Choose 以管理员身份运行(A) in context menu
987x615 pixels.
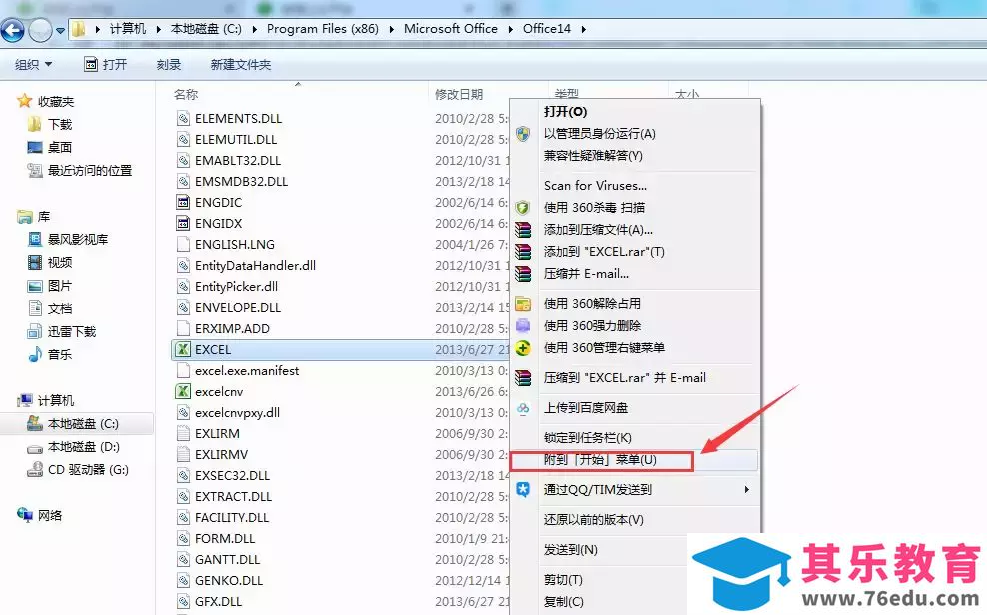pyautogui.click(x=599, y=133)
